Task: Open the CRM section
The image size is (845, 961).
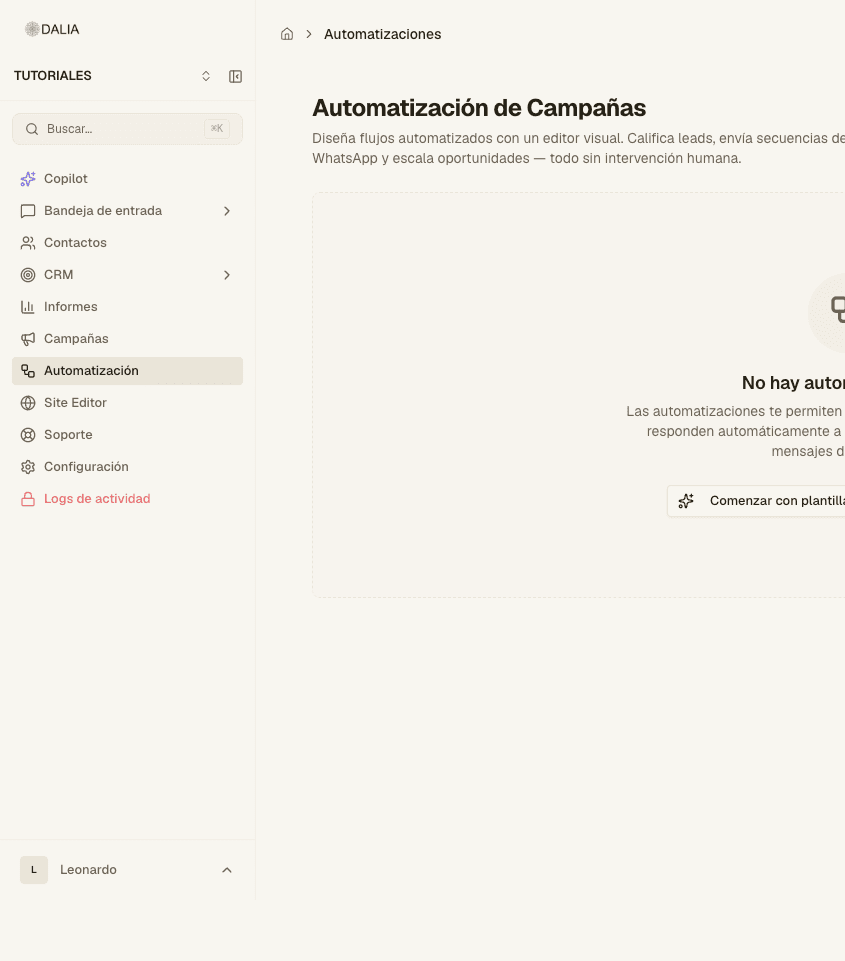Action: (127, 275)
